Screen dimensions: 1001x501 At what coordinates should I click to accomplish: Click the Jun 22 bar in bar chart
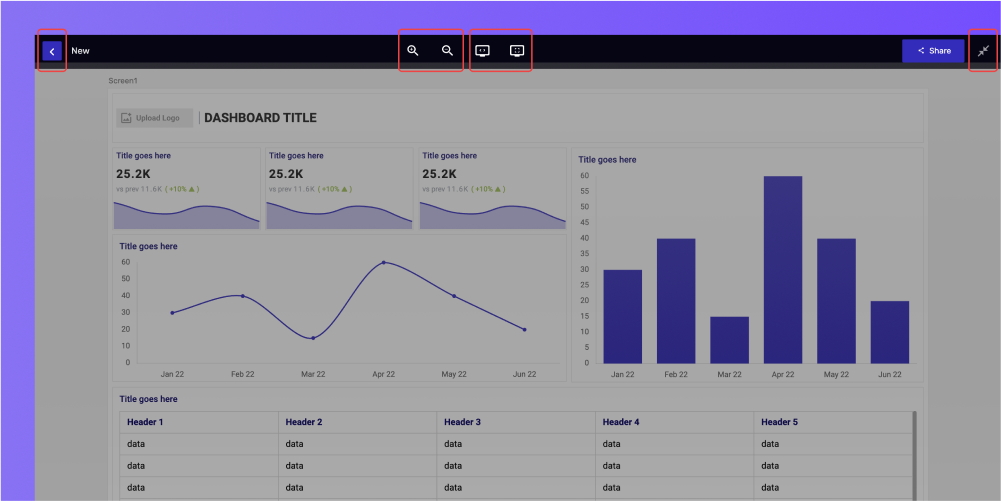[890, 333]
